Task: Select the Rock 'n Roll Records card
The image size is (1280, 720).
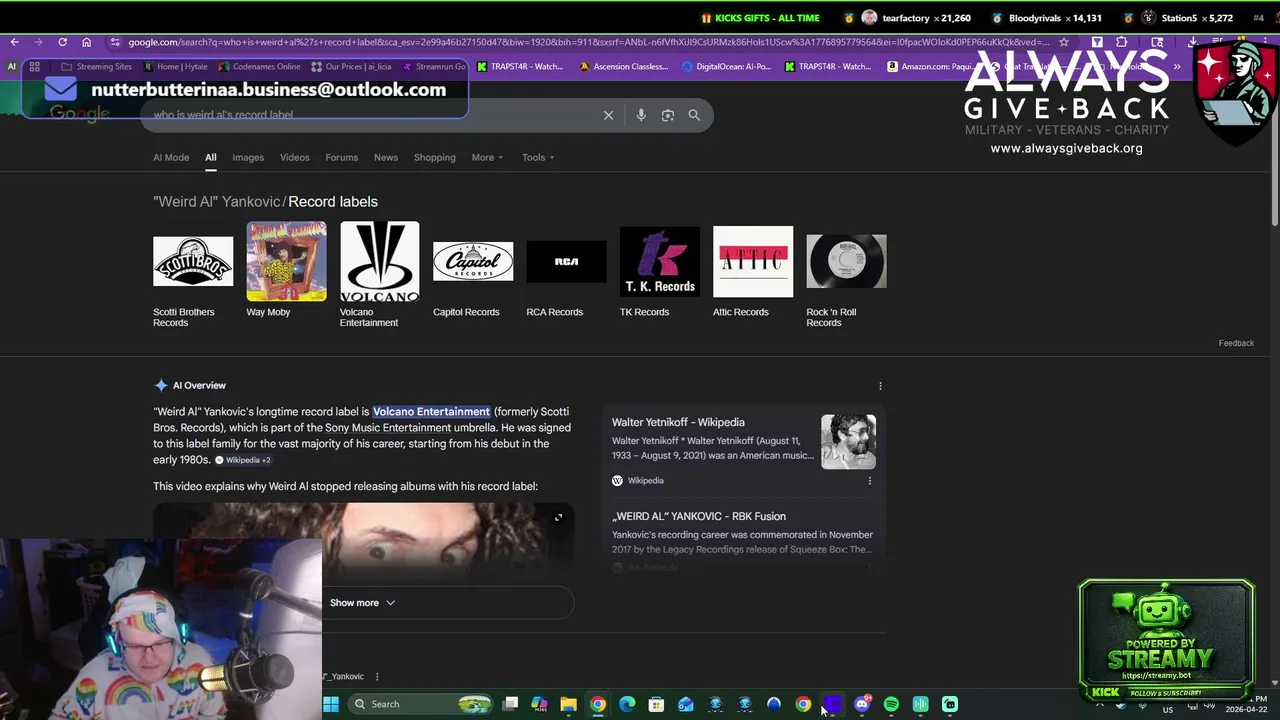Action: [x=846, y=275]
